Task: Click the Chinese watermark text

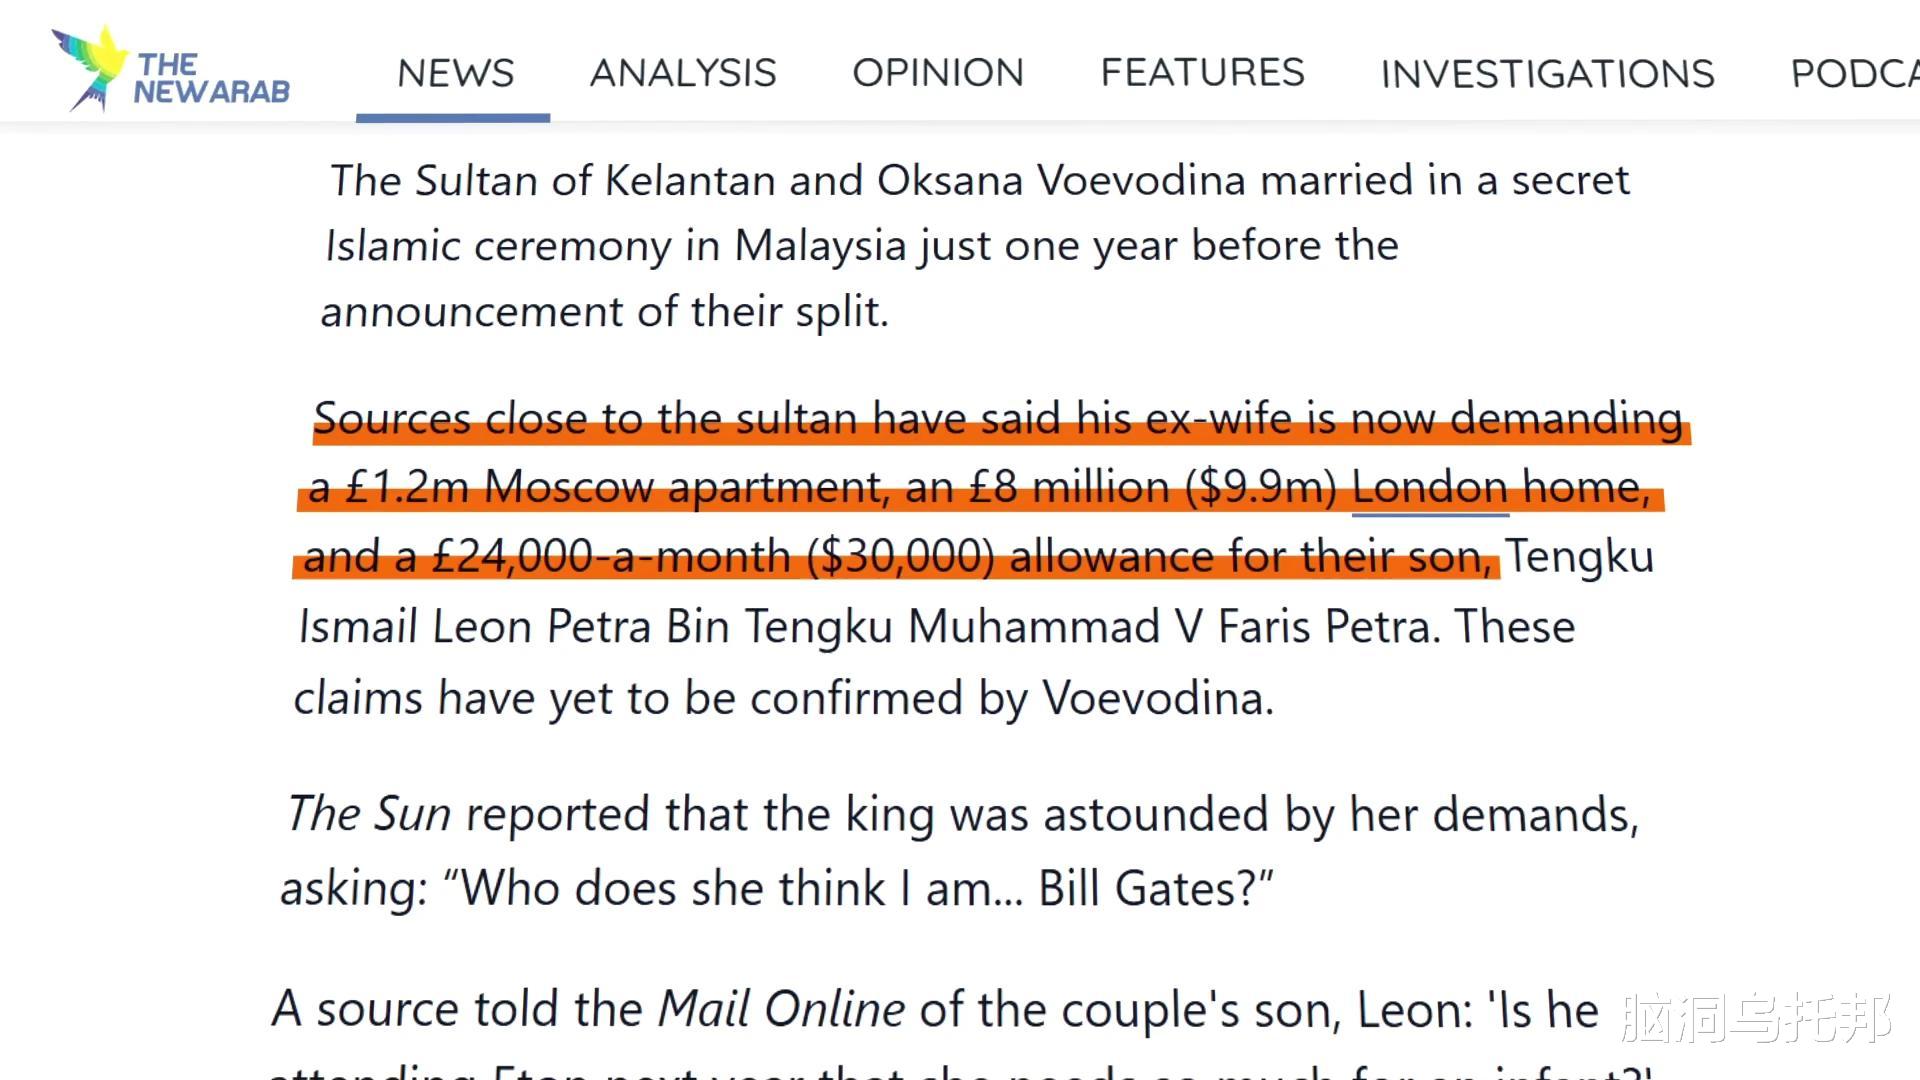Action: [1756, 1018]
